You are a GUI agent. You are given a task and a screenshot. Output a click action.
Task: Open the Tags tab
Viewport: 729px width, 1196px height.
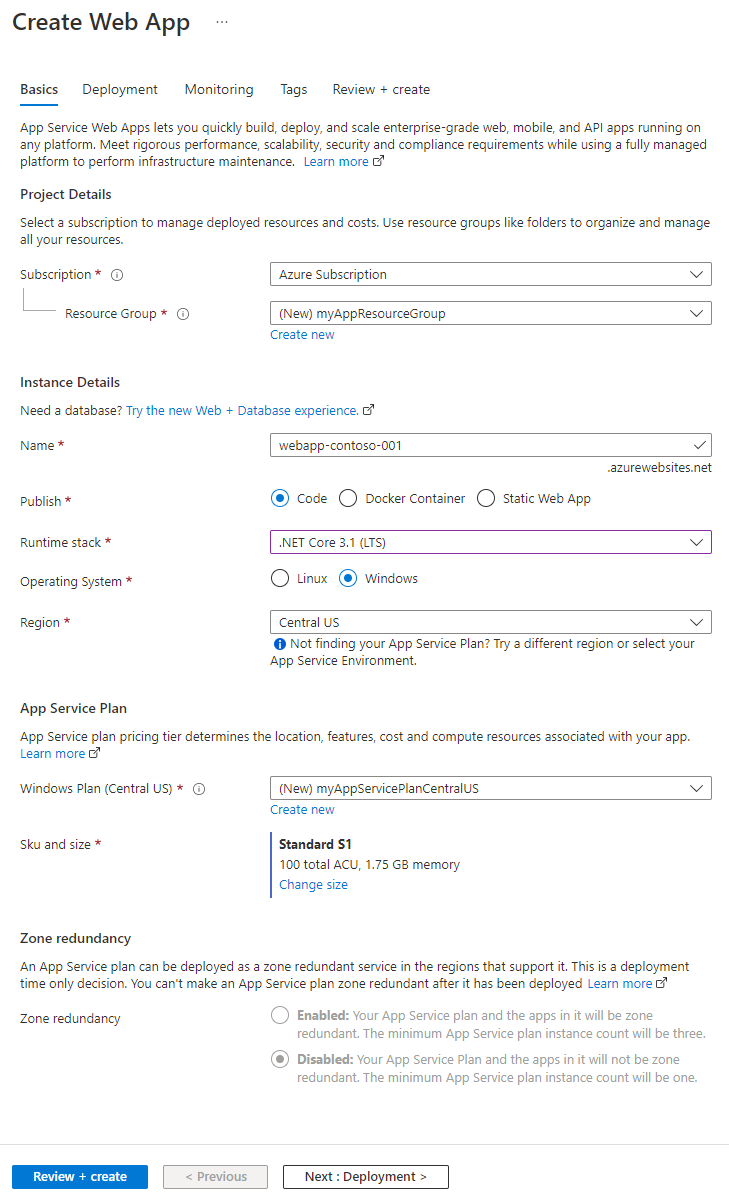[293, 89]
